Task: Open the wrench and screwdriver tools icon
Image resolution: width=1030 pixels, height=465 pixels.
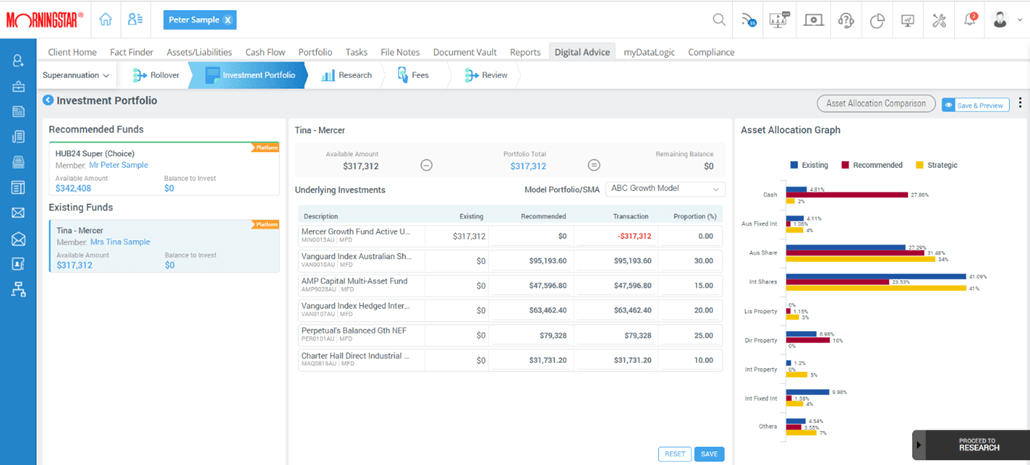Action: 938,20
